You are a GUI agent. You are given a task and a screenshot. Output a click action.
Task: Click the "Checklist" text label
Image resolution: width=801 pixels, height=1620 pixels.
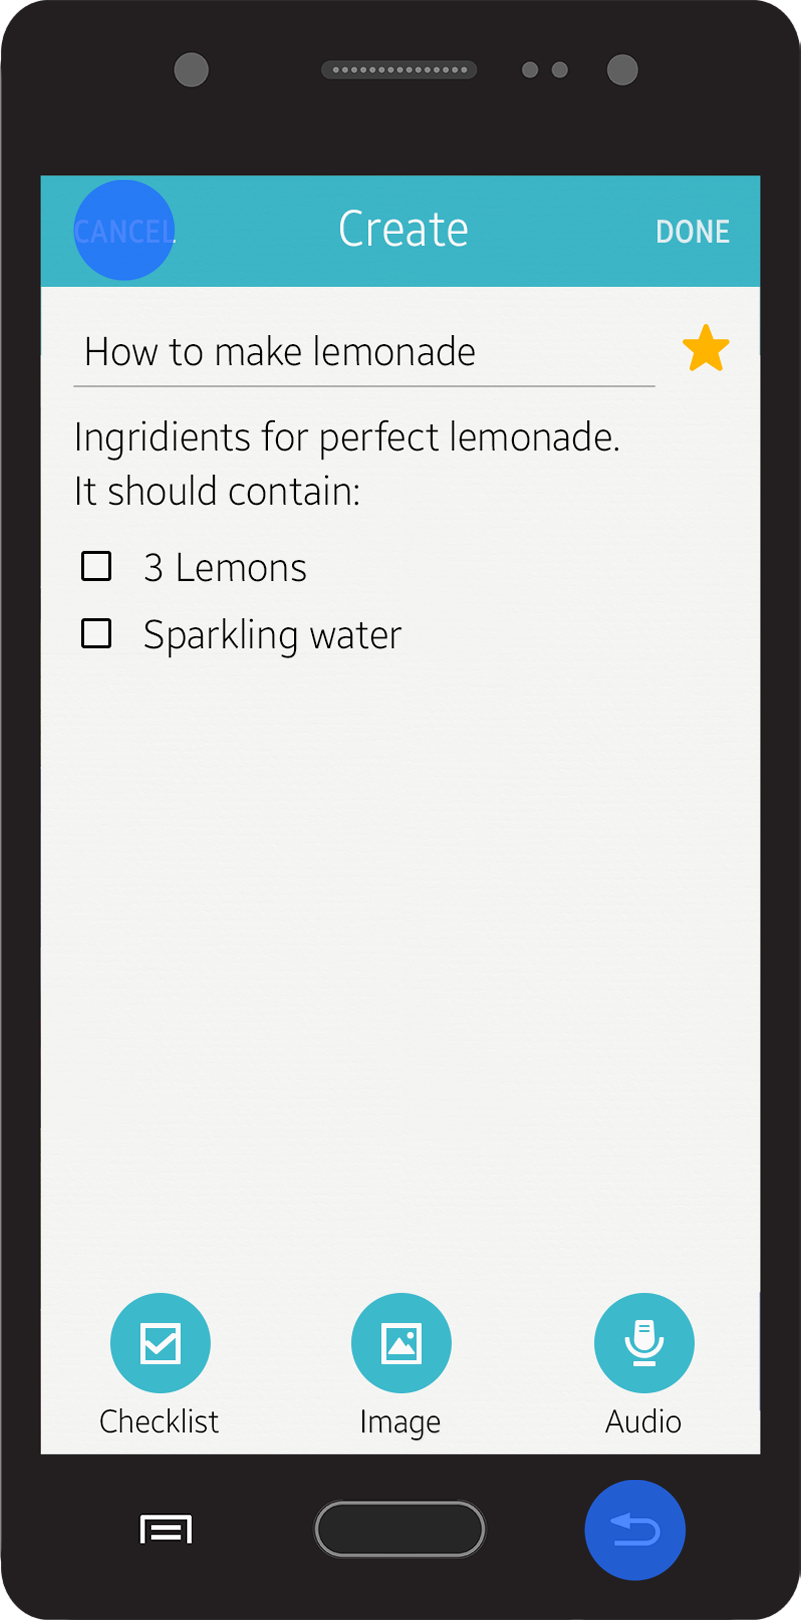(x=159, y=1421)
